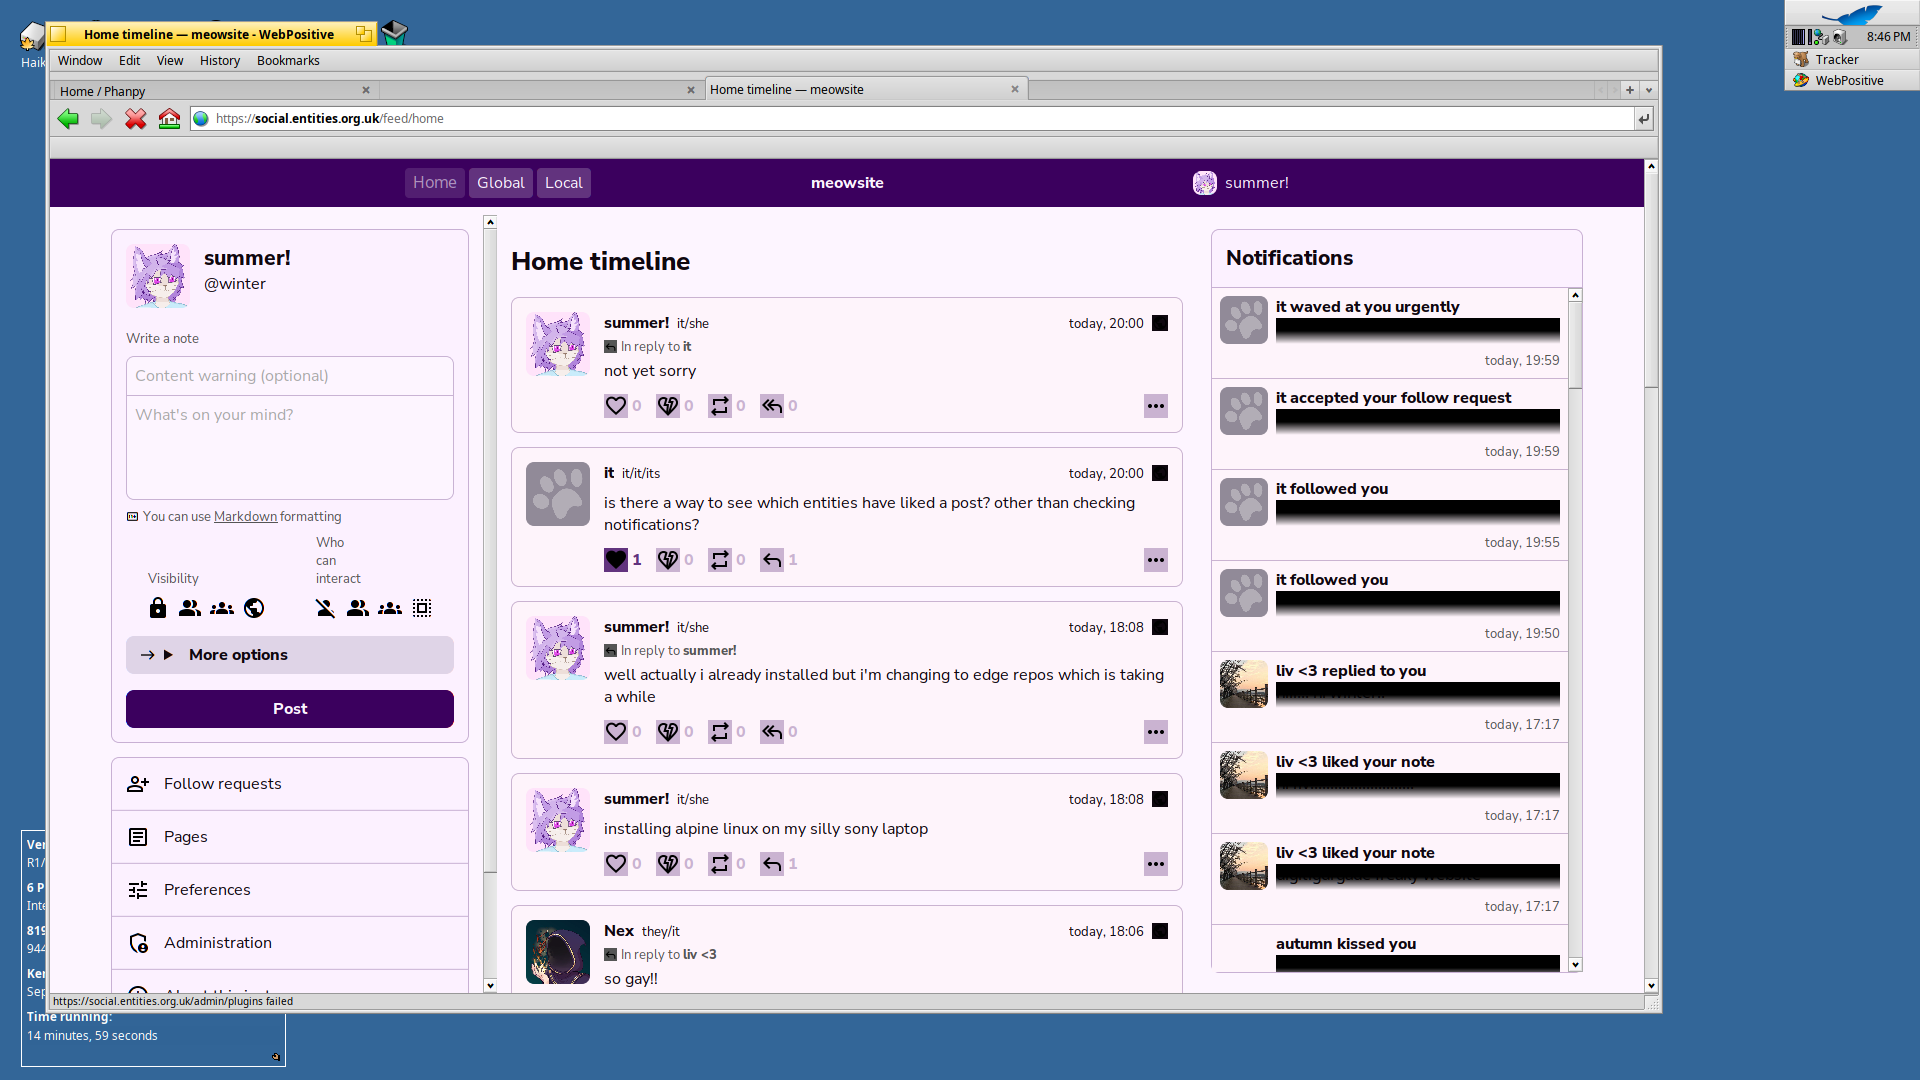Open replied-to user 'it' link
Viewport: 1920px width, 1080px height.
pos(687,347)
